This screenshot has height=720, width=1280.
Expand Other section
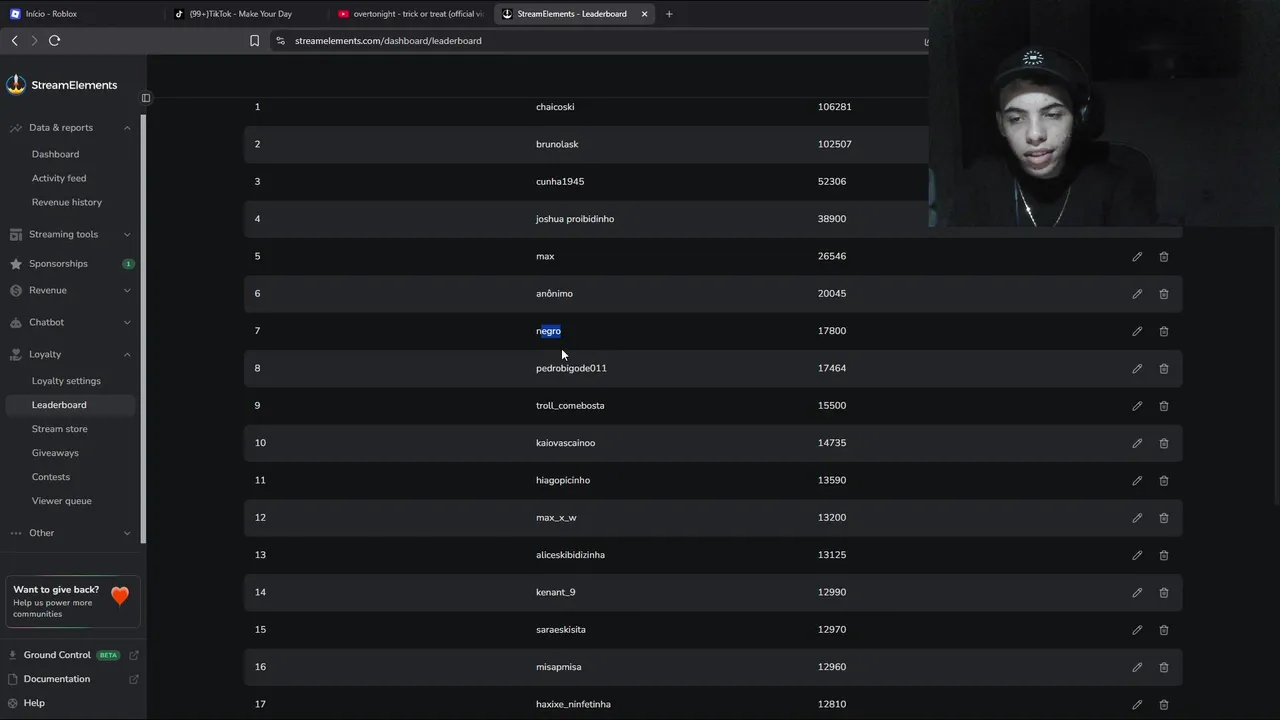pyautogui.click(x=127, y=533)
